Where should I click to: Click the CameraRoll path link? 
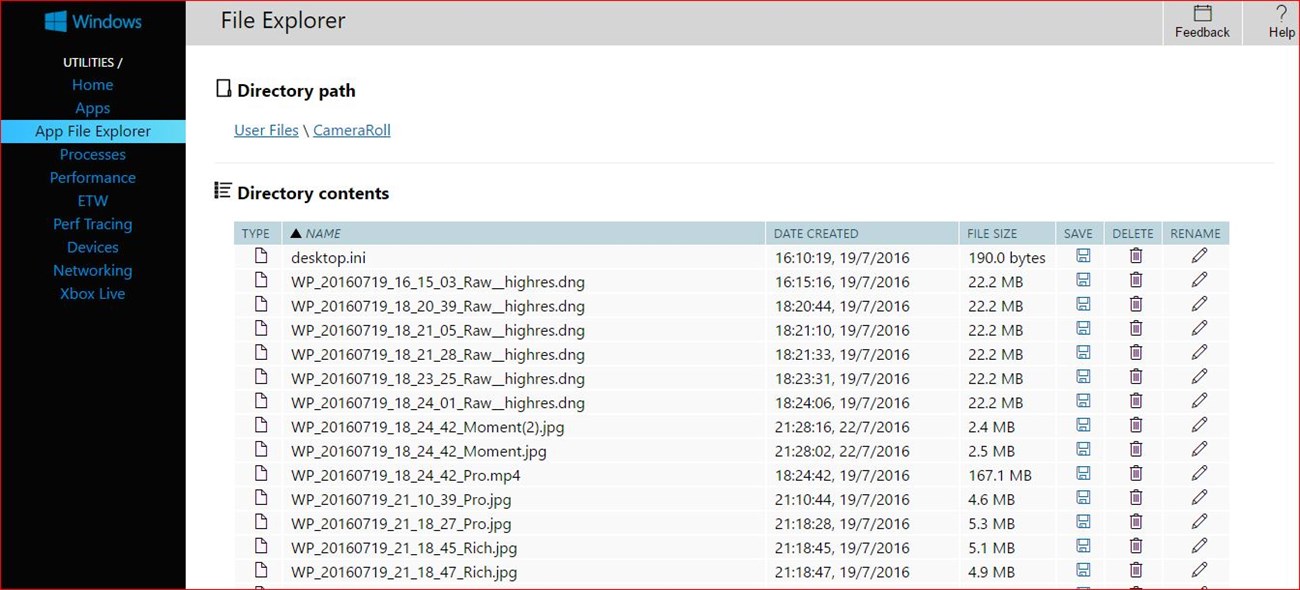click(352, 130)
